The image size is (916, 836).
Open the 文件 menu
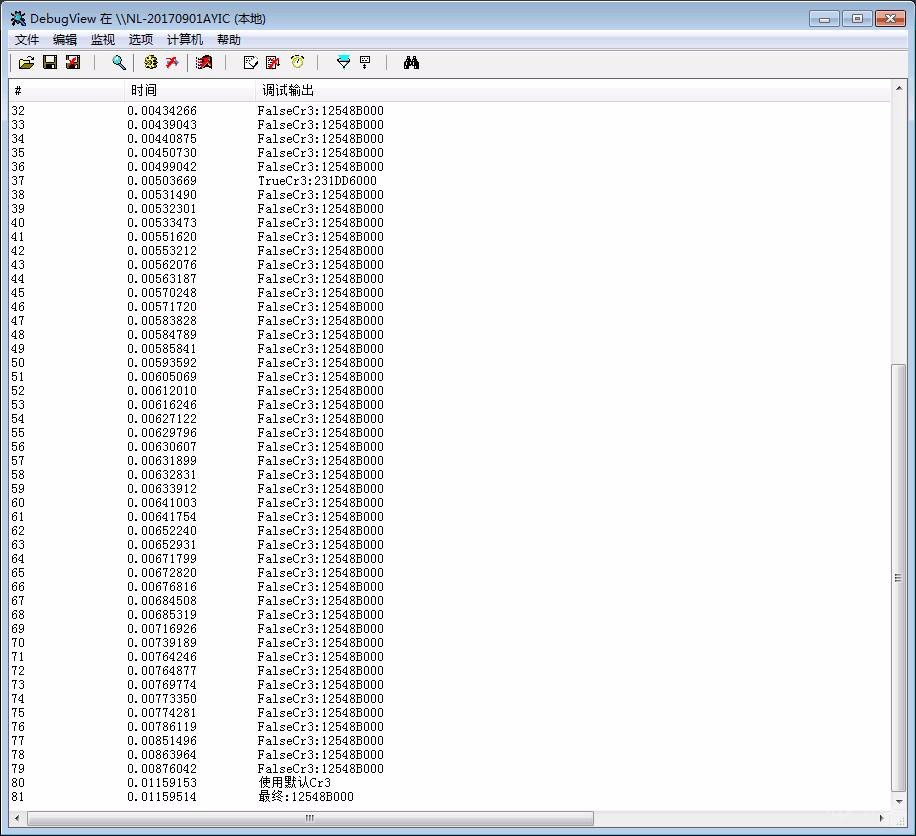pyautogui.click(x=27, y=40)
